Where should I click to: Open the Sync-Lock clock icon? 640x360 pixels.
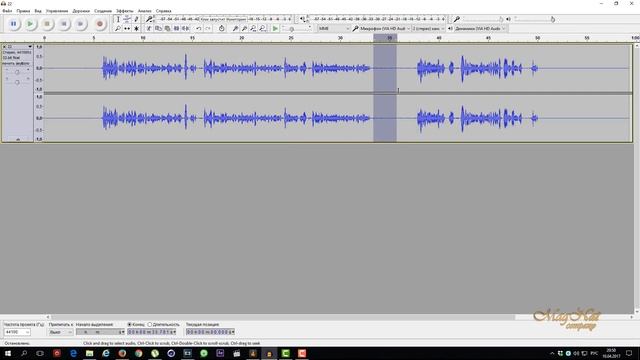point(221,29)
